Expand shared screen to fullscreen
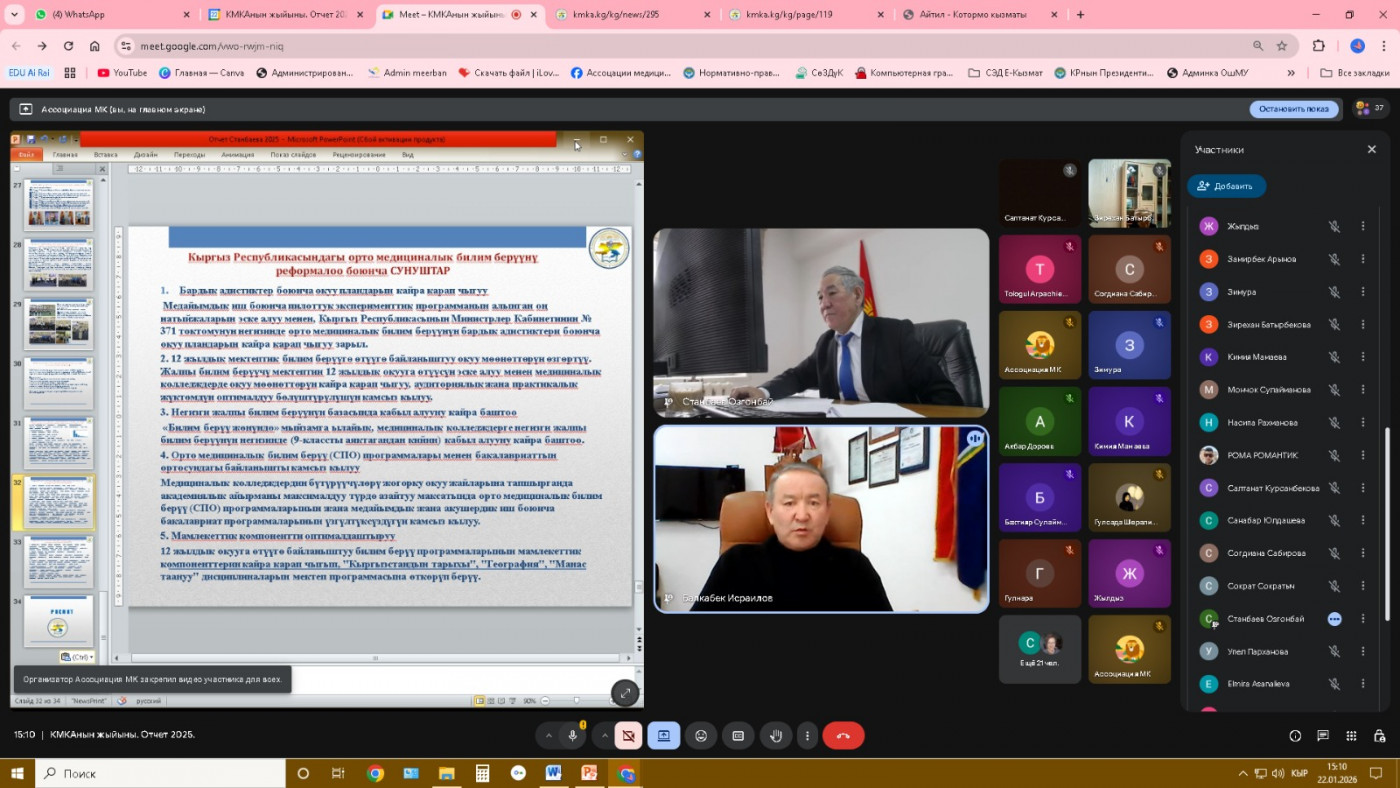This screenshot has width=1400, height=788. point(625,692)
